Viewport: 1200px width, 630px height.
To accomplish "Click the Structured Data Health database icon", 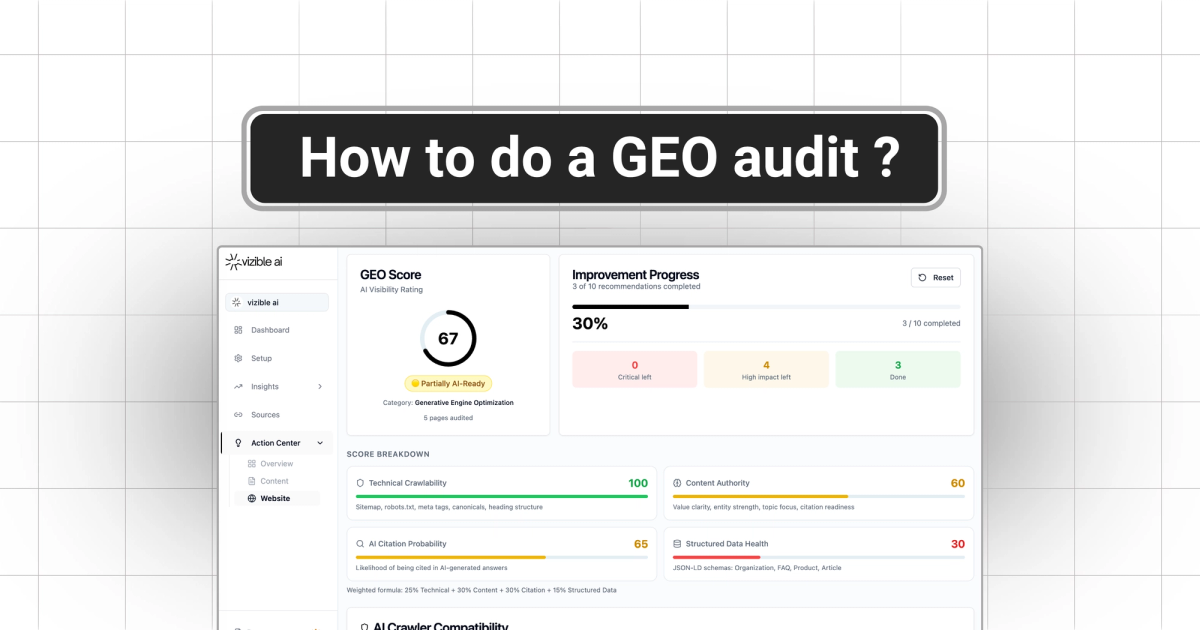I will point(678,544).
